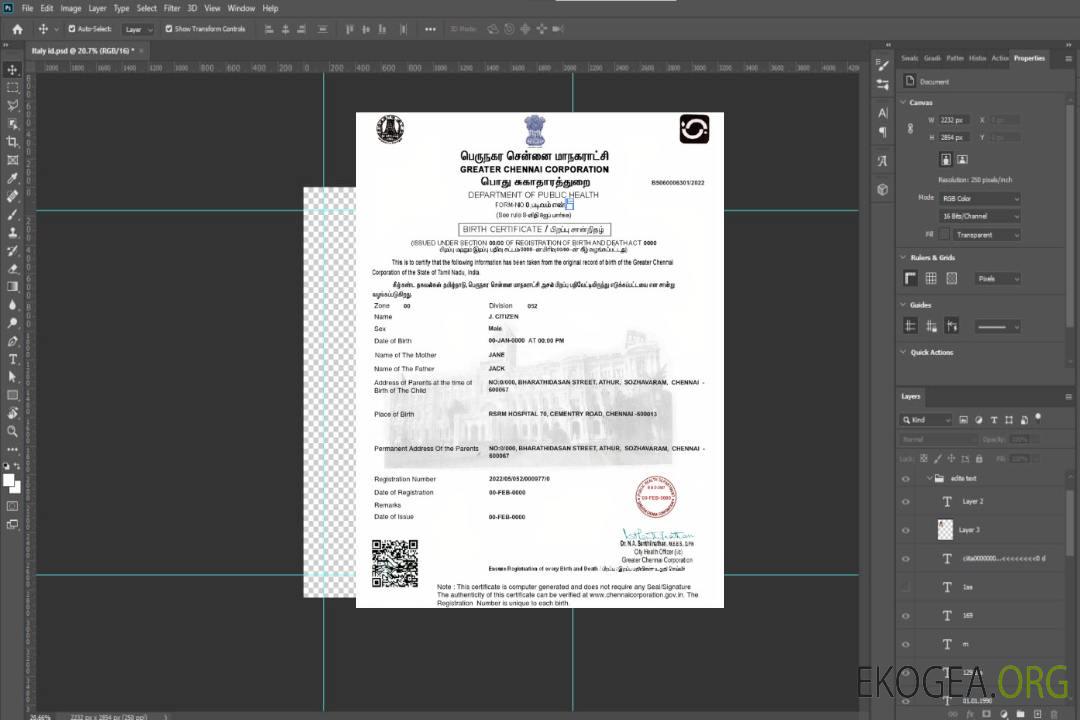Collapse the Quick Actions section
Image resolution: width=1080 pixels, height=720 pixels.
903,352
